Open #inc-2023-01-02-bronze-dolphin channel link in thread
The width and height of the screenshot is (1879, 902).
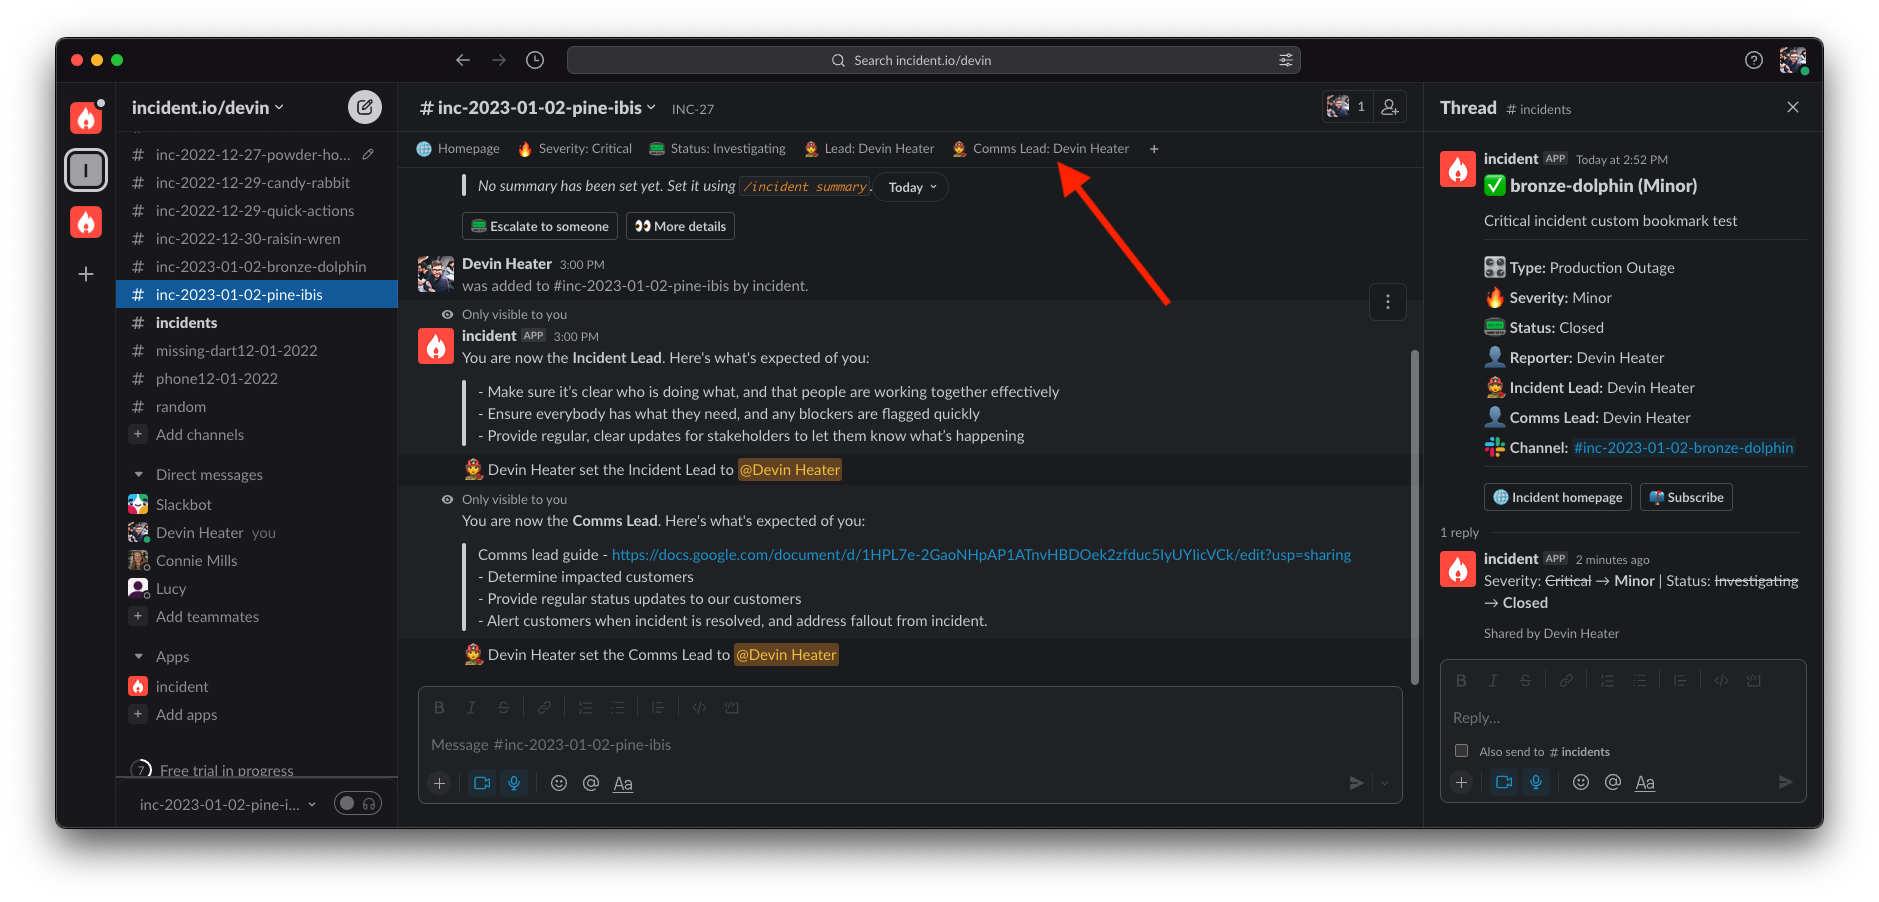1683,447
